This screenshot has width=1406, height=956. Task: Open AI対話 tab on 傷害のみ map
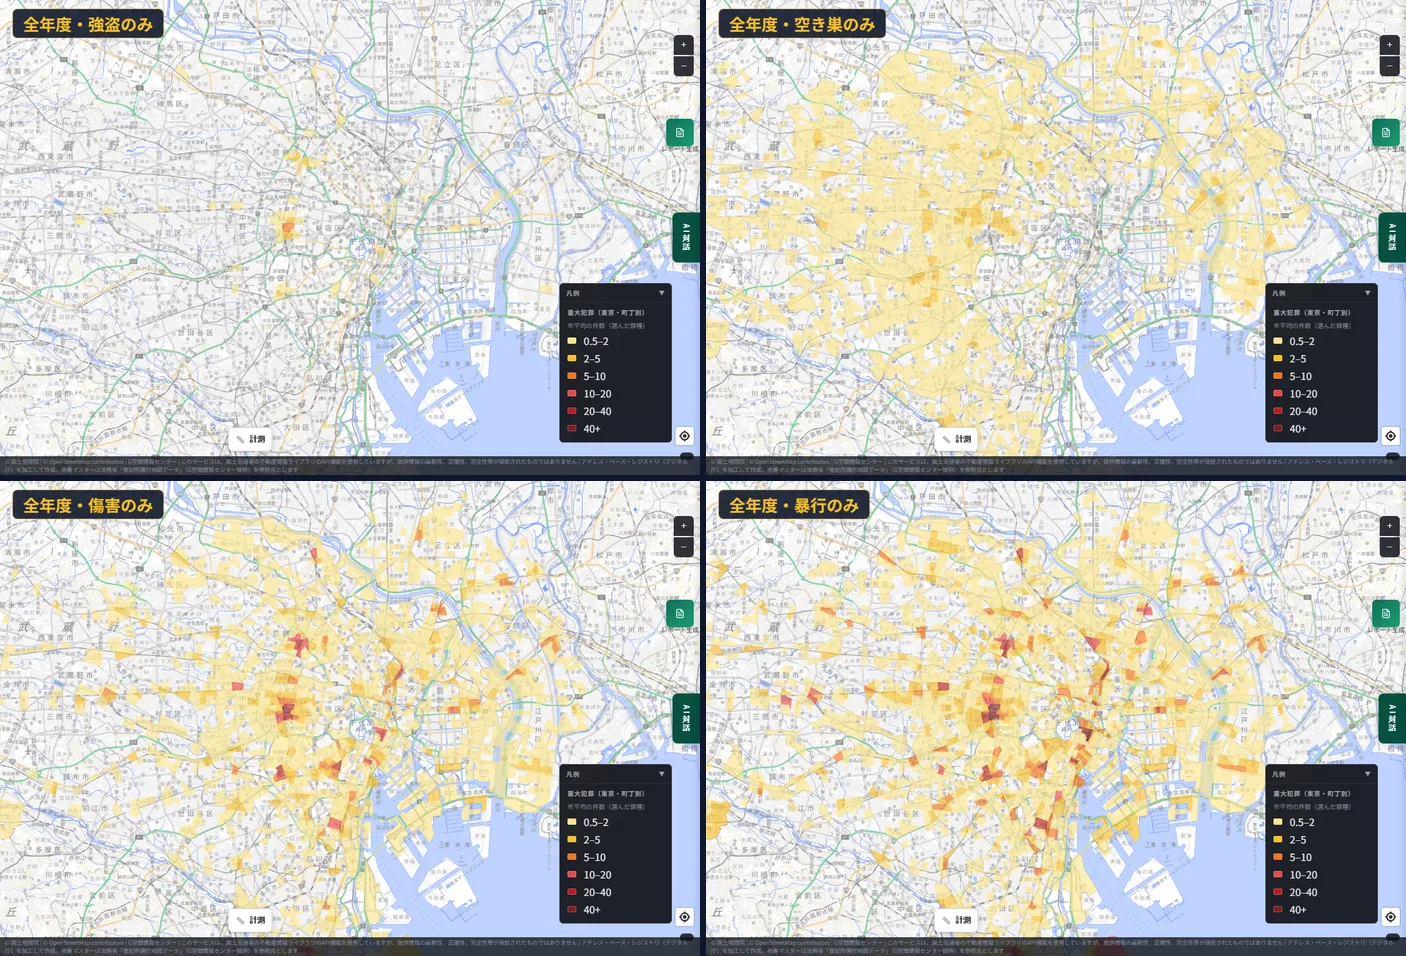686,718
